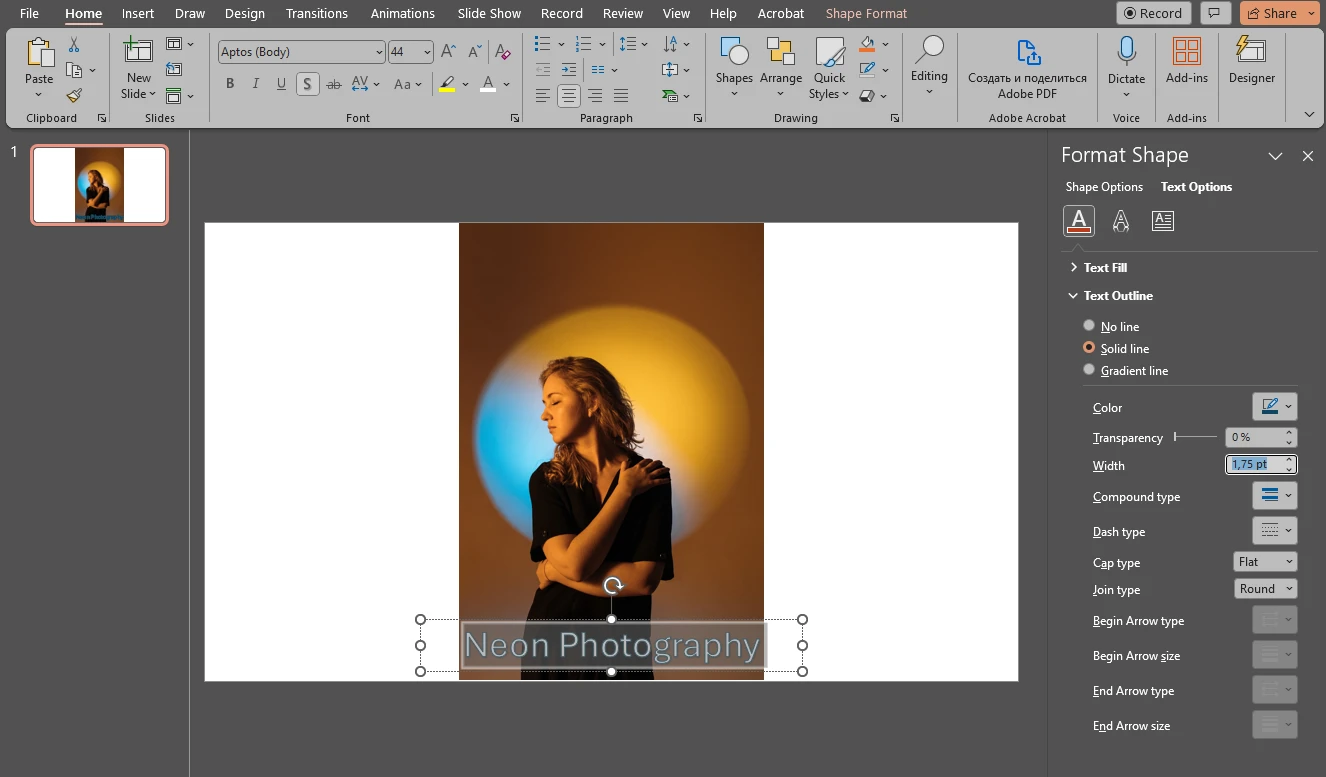Image resolution: width=1326 pixels, height=777 pixels.
Task: Switch to the Shape Format ribbon tab
Action: 866,13
